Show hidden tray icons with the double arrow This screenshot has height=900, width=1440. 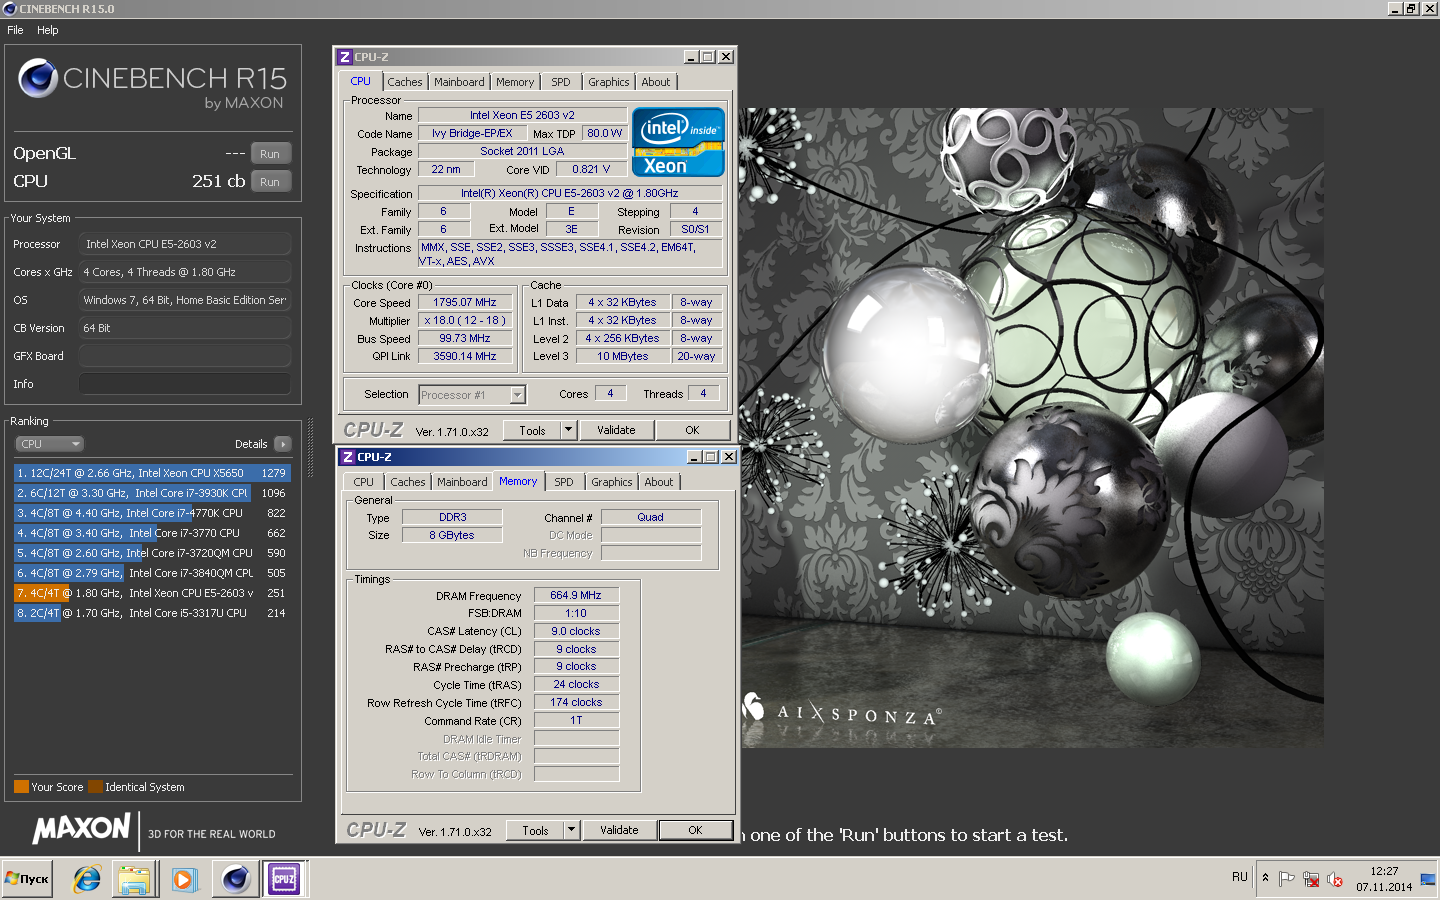1265,877
